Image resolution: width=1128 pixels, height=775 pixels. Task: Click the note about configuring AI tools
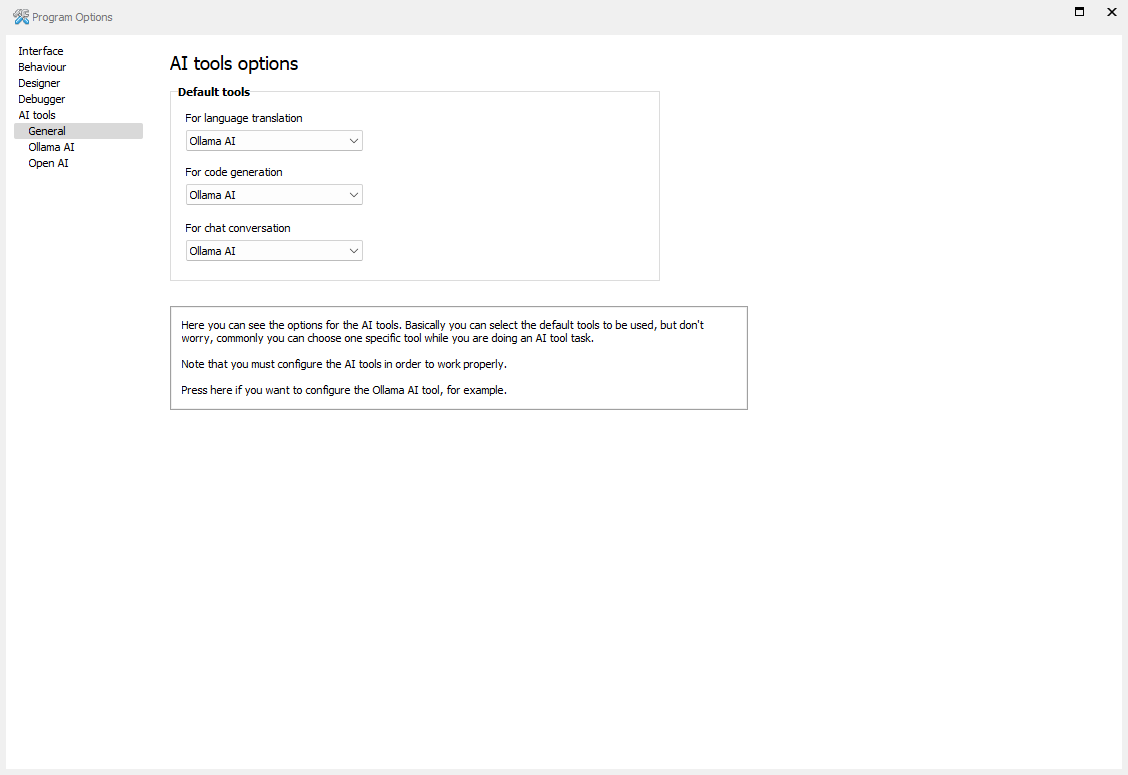click(x=343, y=364)
